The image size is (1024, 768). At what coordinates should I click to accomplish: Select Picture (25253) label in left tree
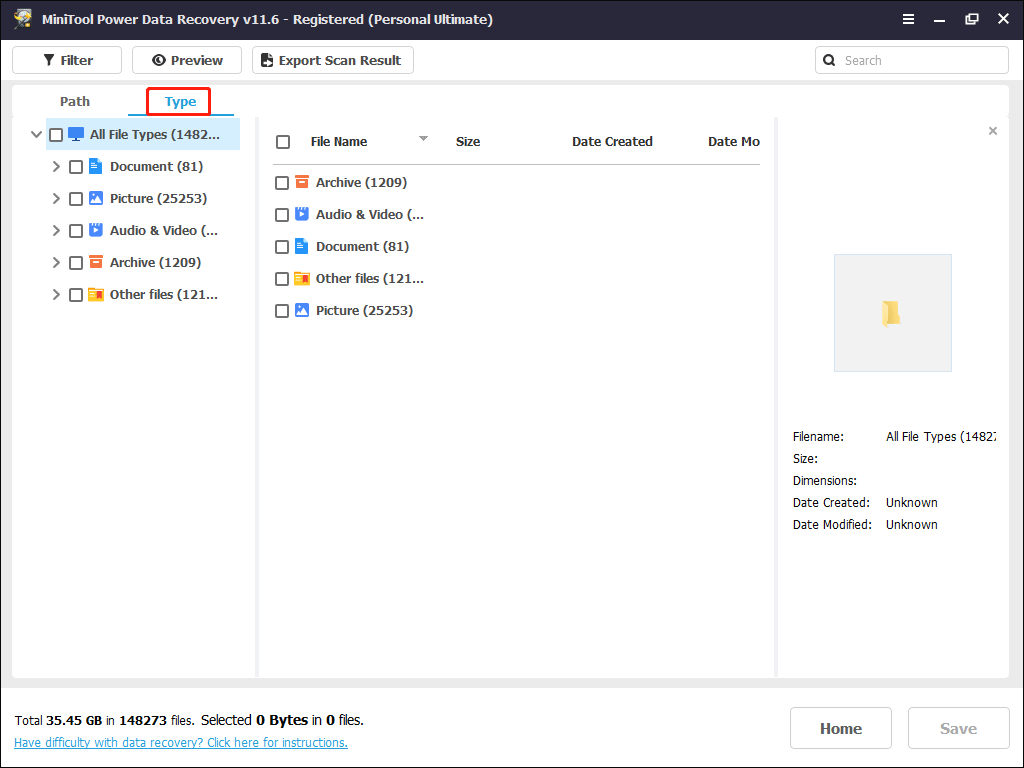point(159,199)
